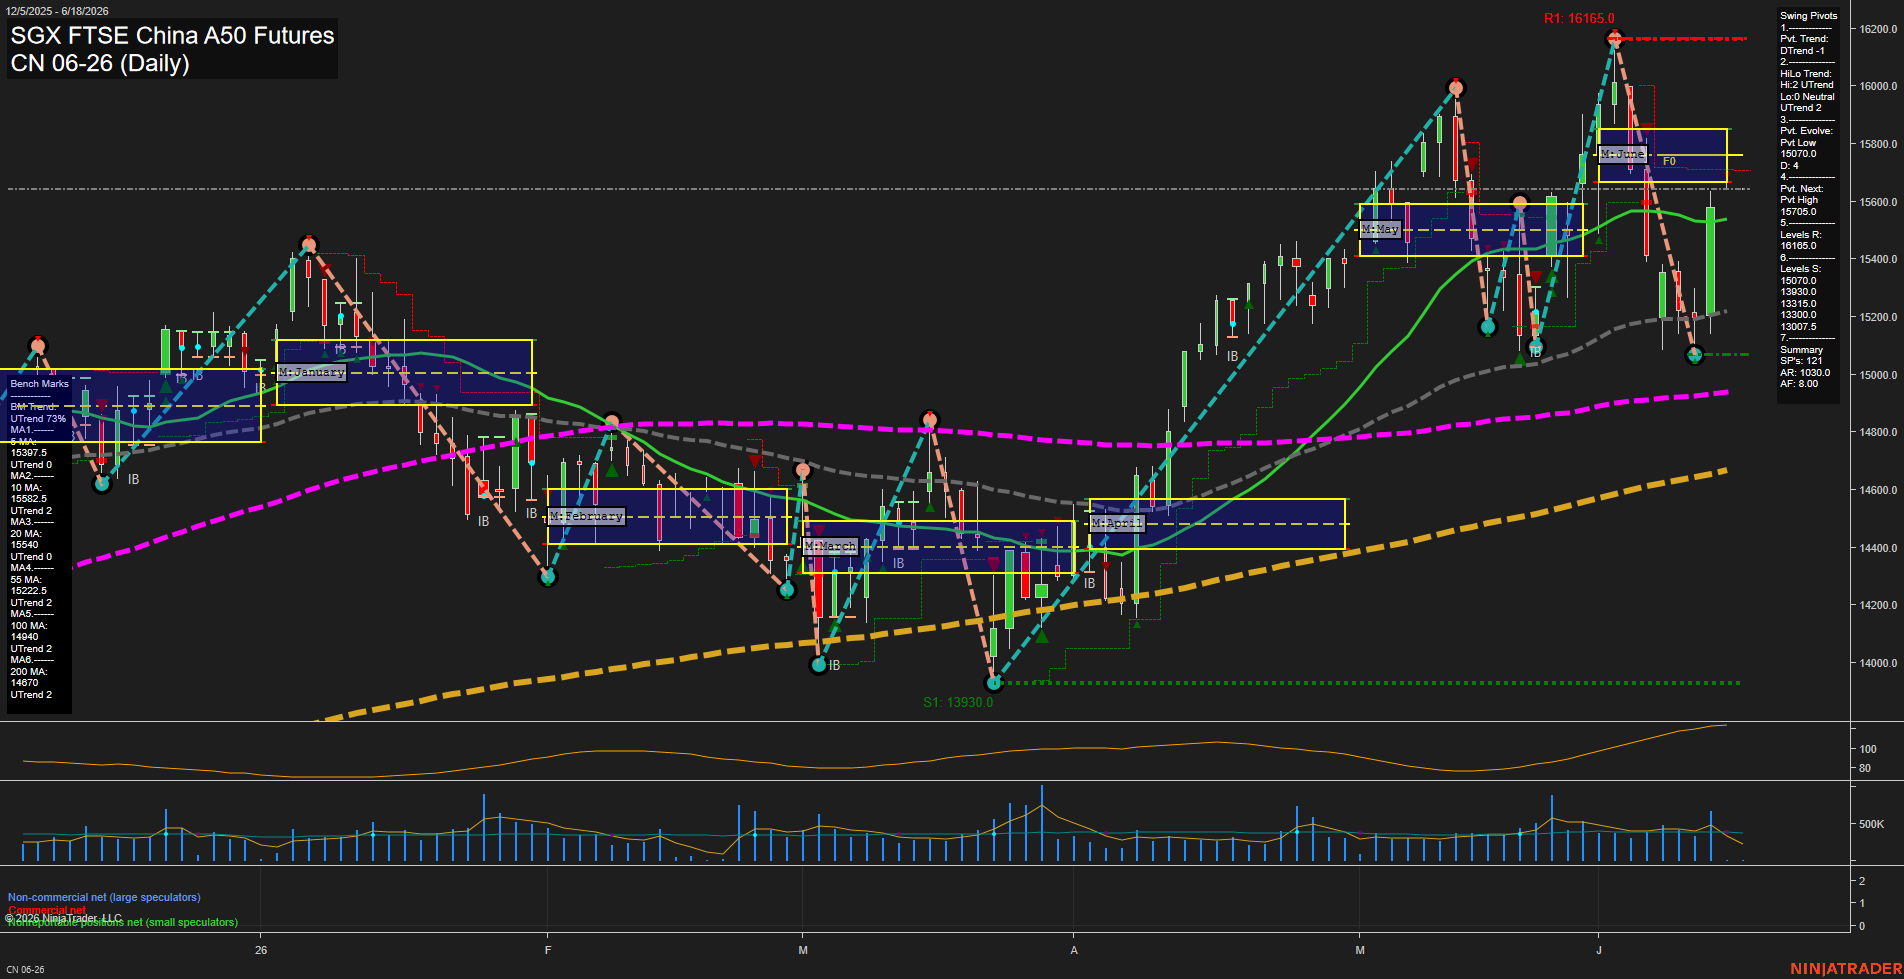Screen dimensions: 1904x979
Task: Click the Swing Pivots panel heading
Action: 1809,16
